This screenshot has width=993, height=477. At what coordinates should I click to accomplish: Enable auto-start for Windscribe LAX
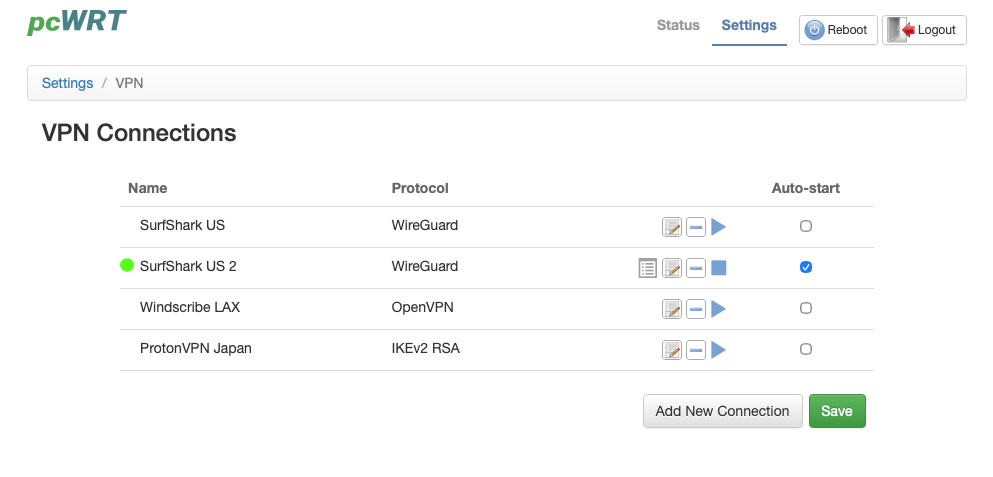point(806,308)
